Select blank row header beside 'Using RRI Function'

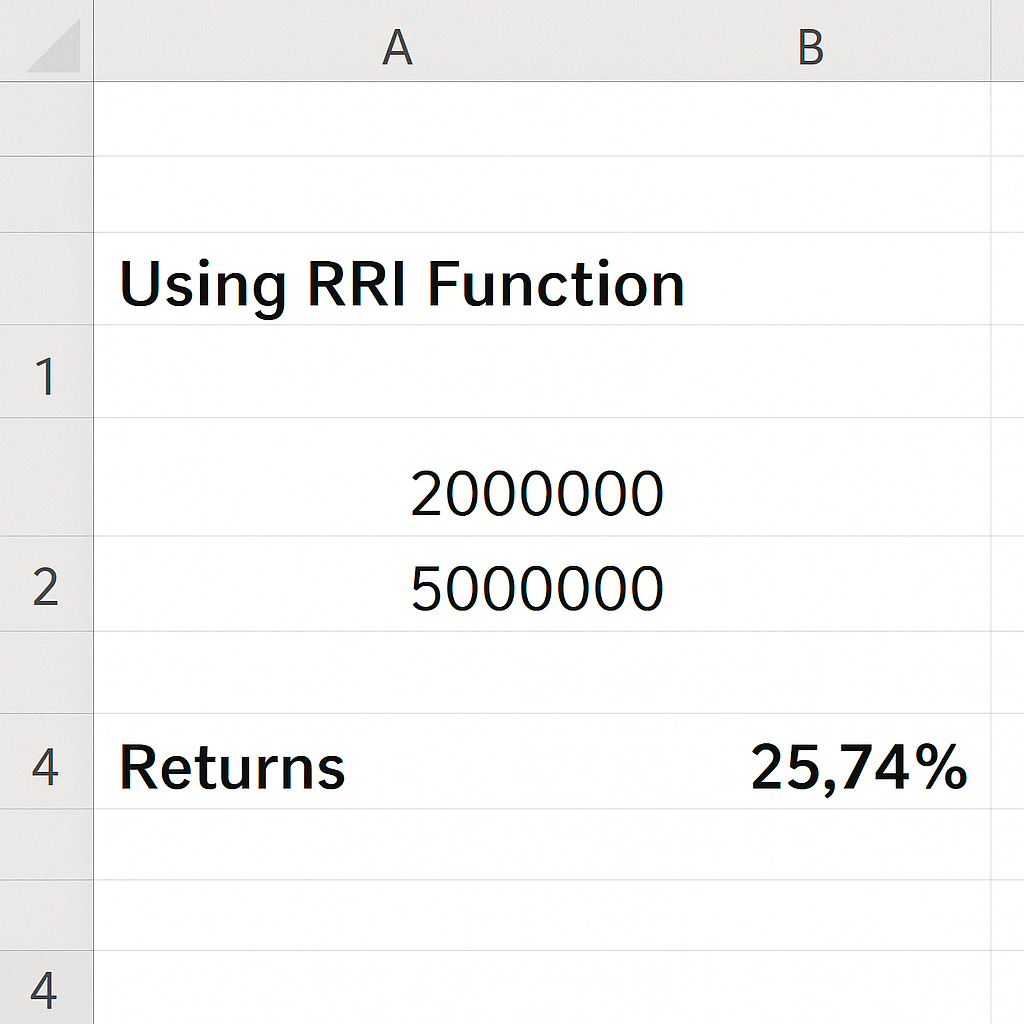46,279
